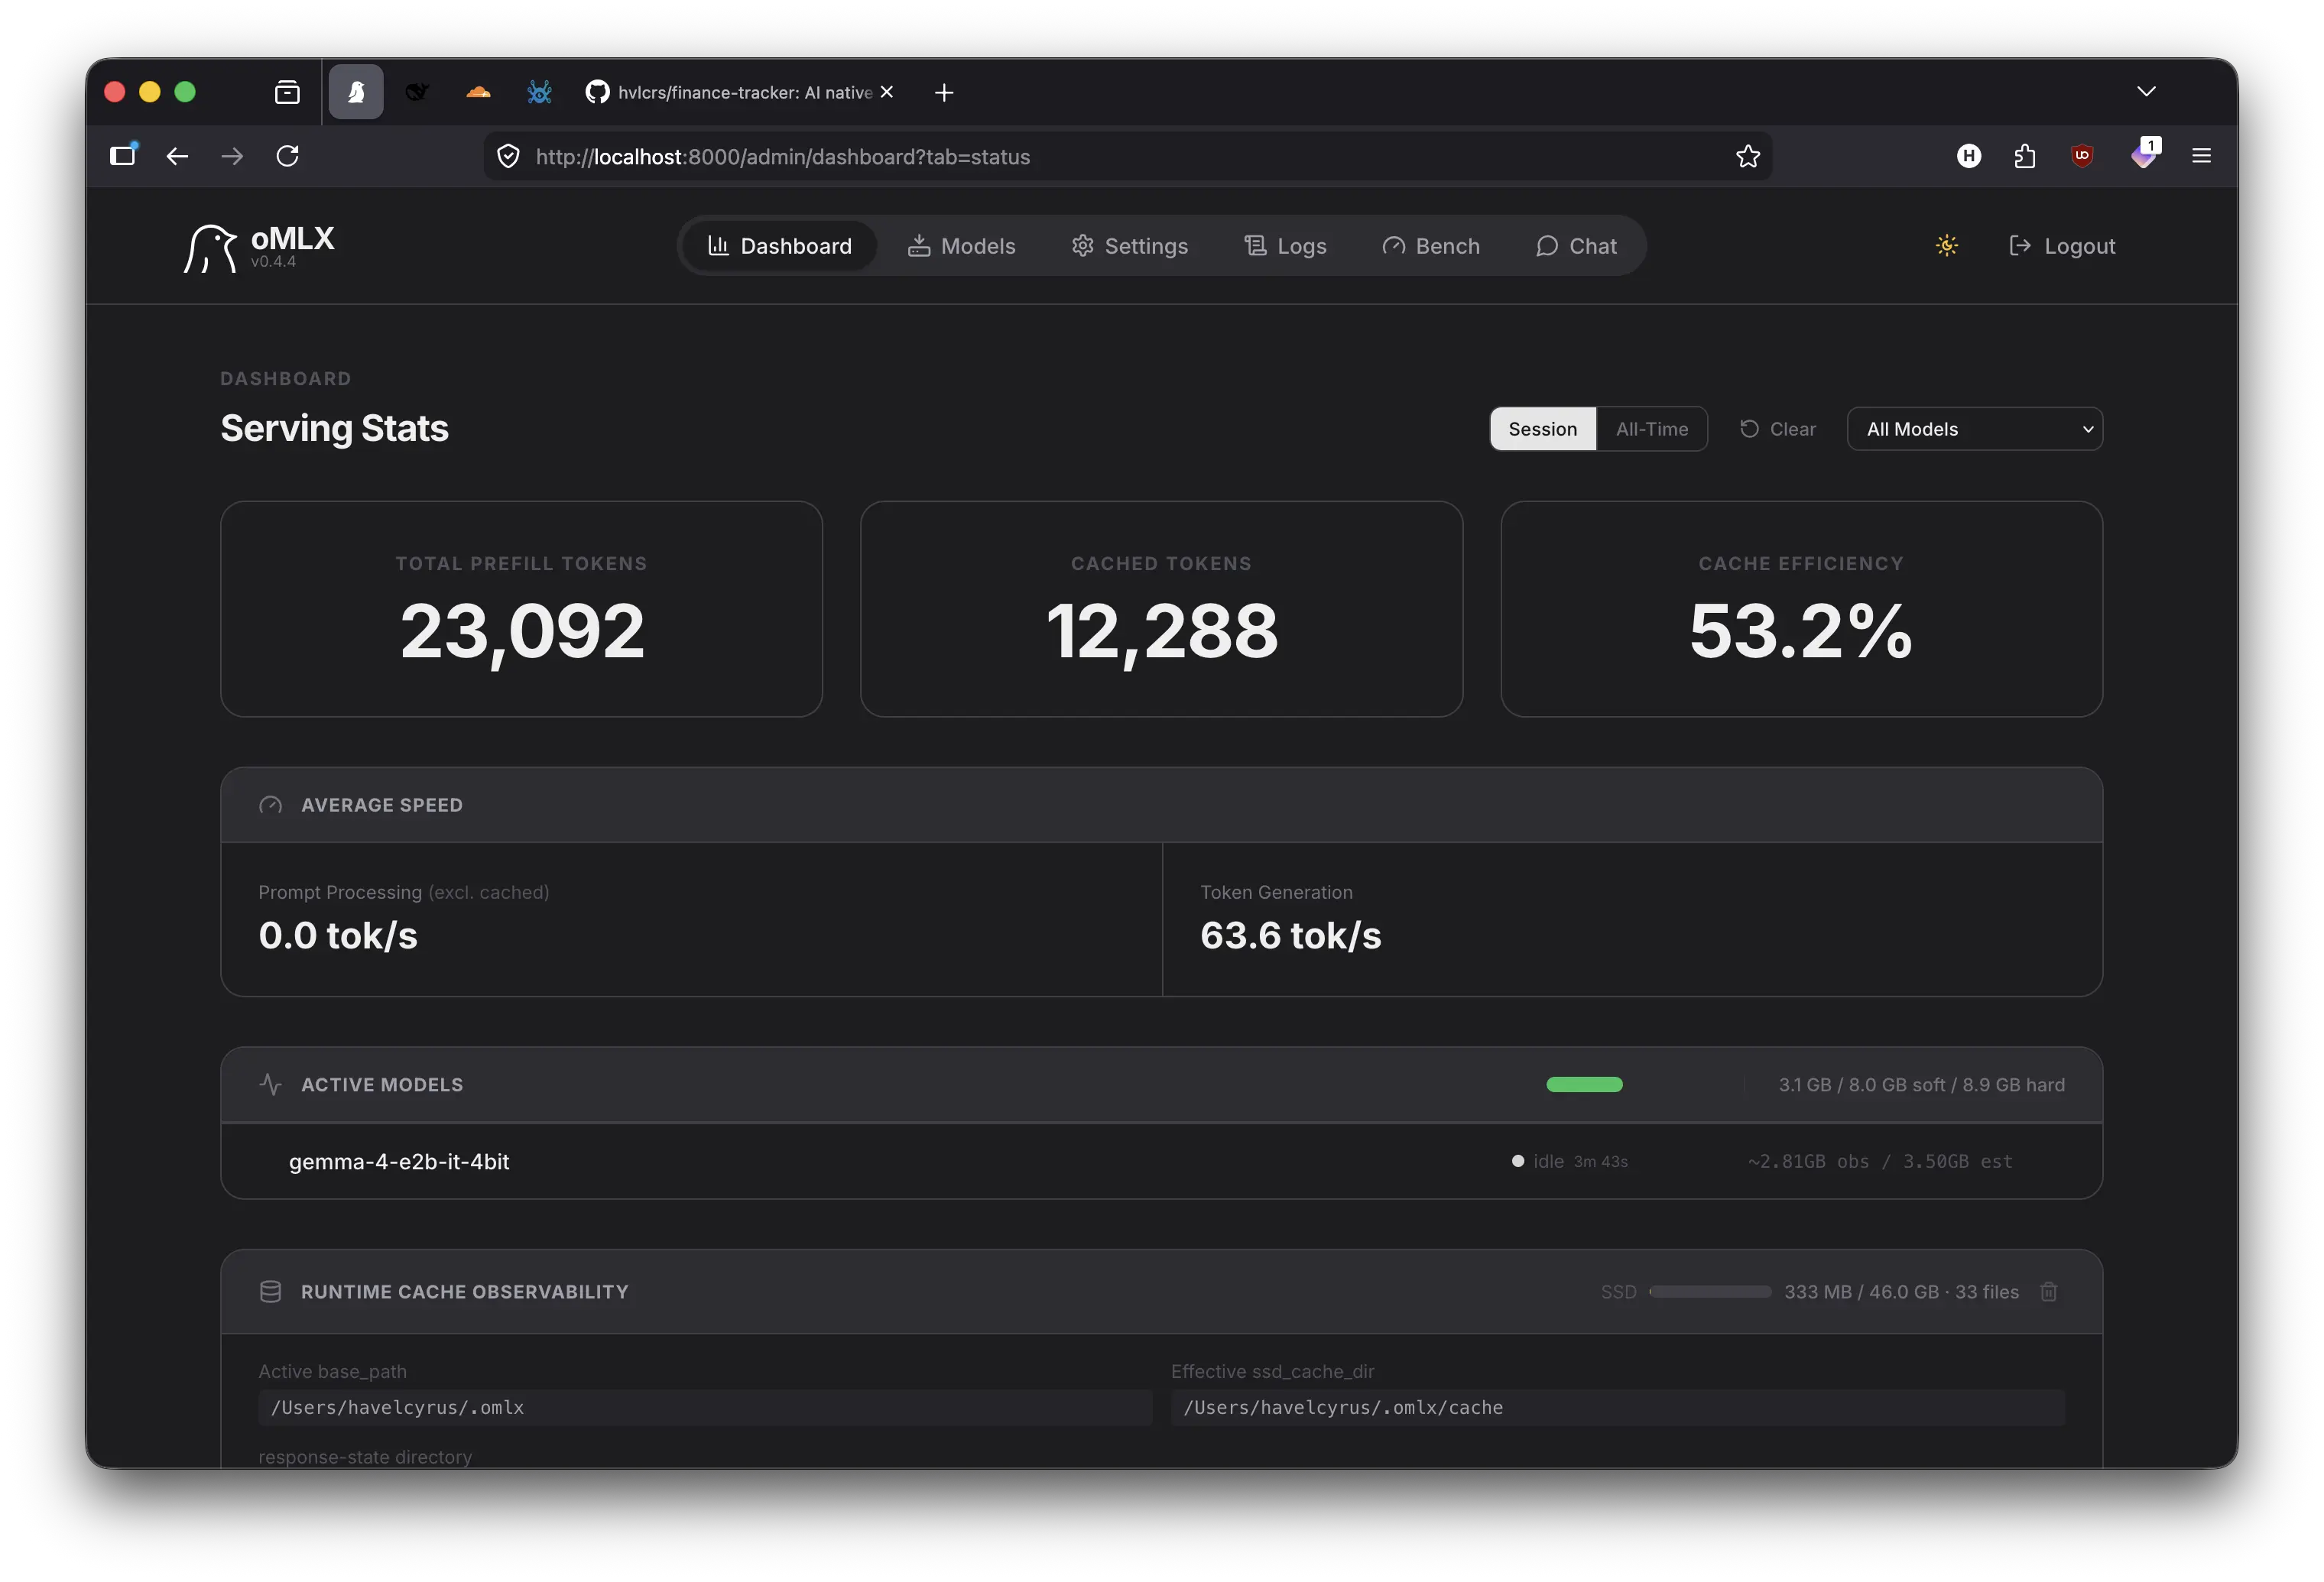
Task: Click the Average Speed gauge icon
Action: 270,805
